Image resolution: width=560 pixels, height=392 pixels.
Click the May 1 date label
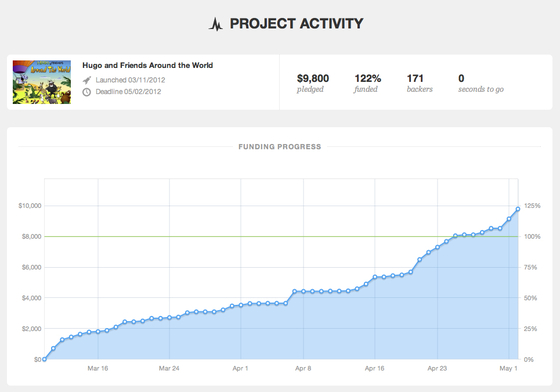click(x=508, y=368)
